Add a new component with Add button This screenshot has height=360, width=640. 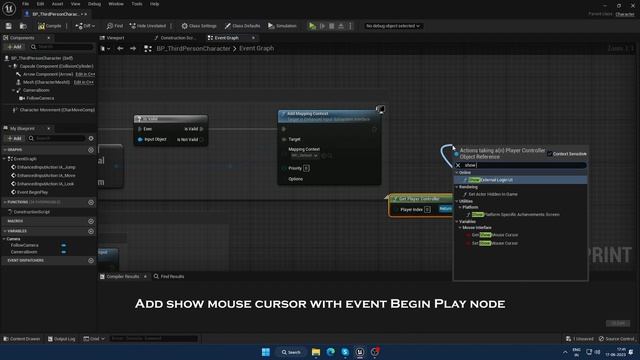pyautogui.click(x=15, y=47)
